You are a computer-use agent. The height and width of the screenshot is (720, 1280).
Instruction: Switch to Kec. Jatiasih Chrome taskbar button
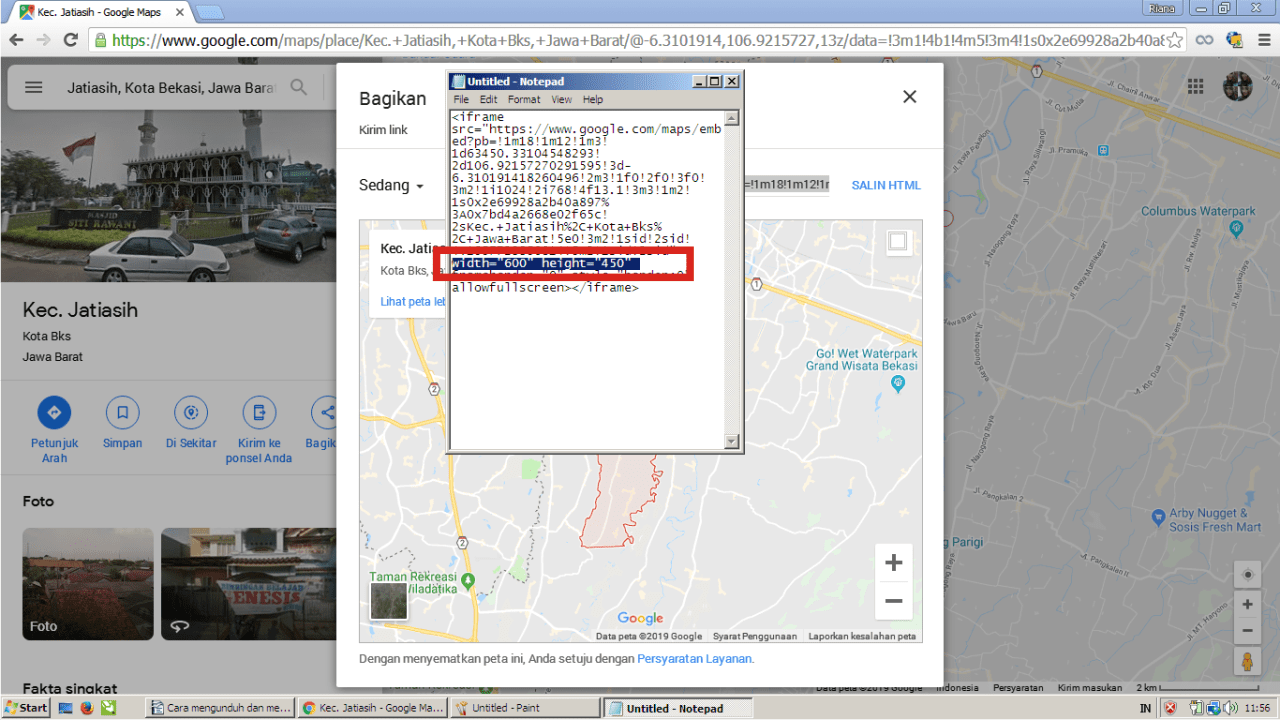coord(373,708)
